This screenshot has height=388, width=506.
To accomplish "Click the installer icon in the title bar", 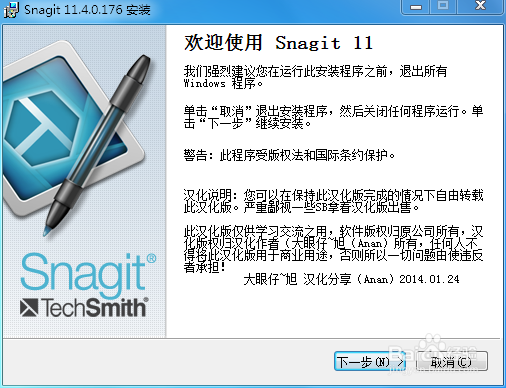I will (x=11, y=10).
